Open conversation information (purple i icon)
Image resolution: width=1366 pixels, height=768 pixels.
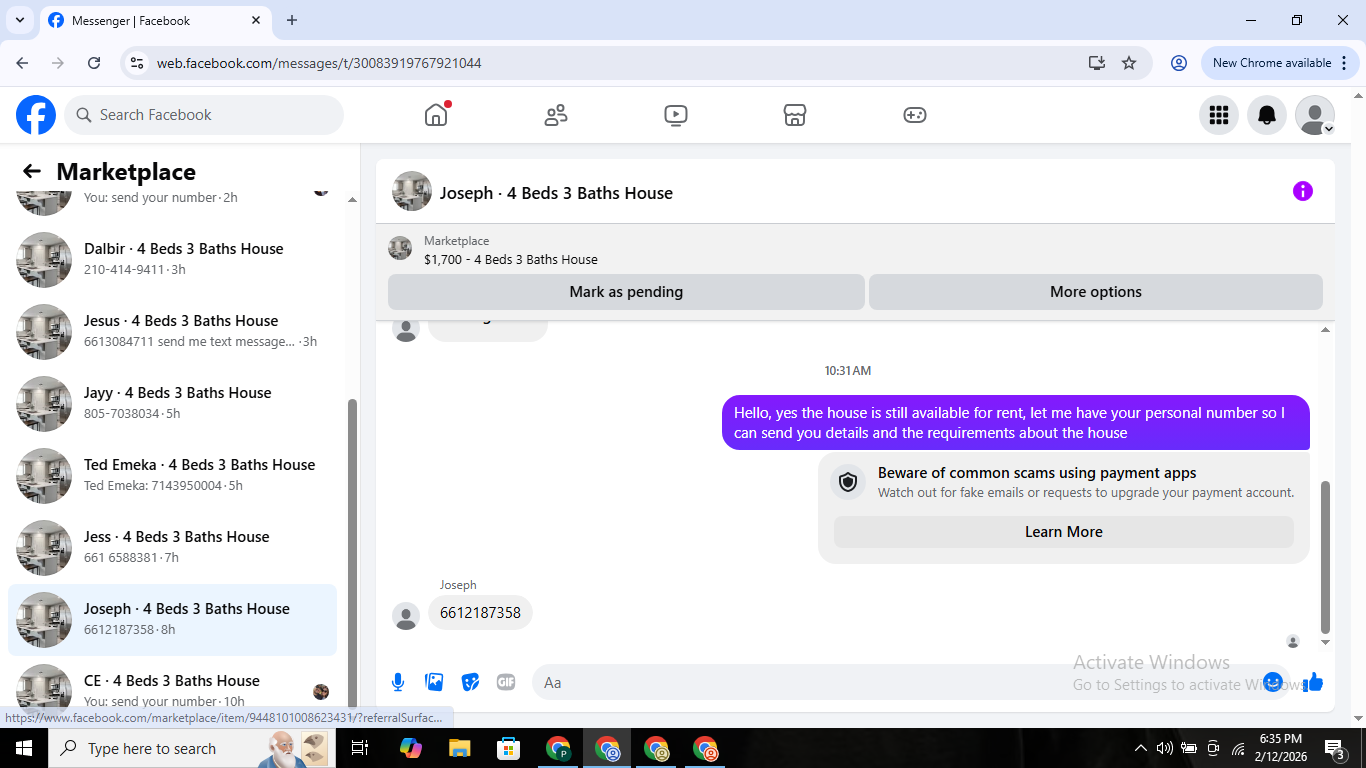[1303, 191]
